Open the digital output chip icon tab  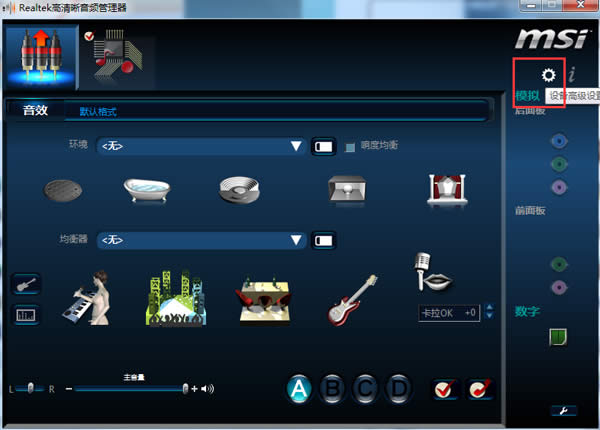click(x=118, y=57)
